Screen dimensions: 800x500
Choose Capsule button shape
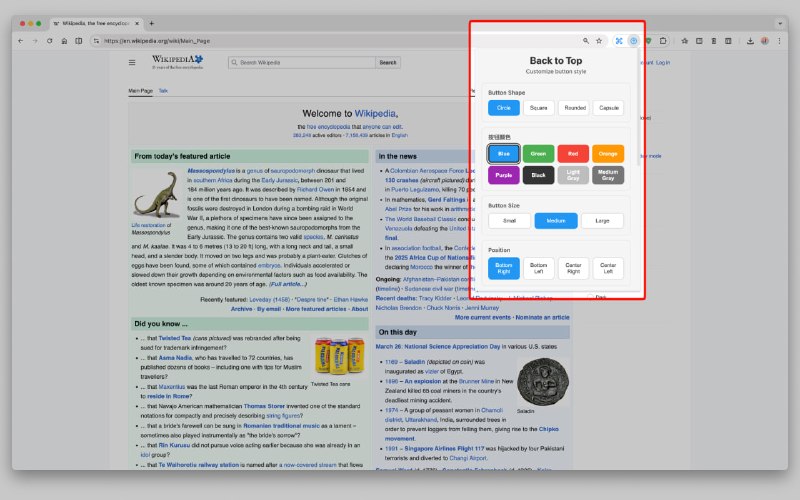[609, 108]
